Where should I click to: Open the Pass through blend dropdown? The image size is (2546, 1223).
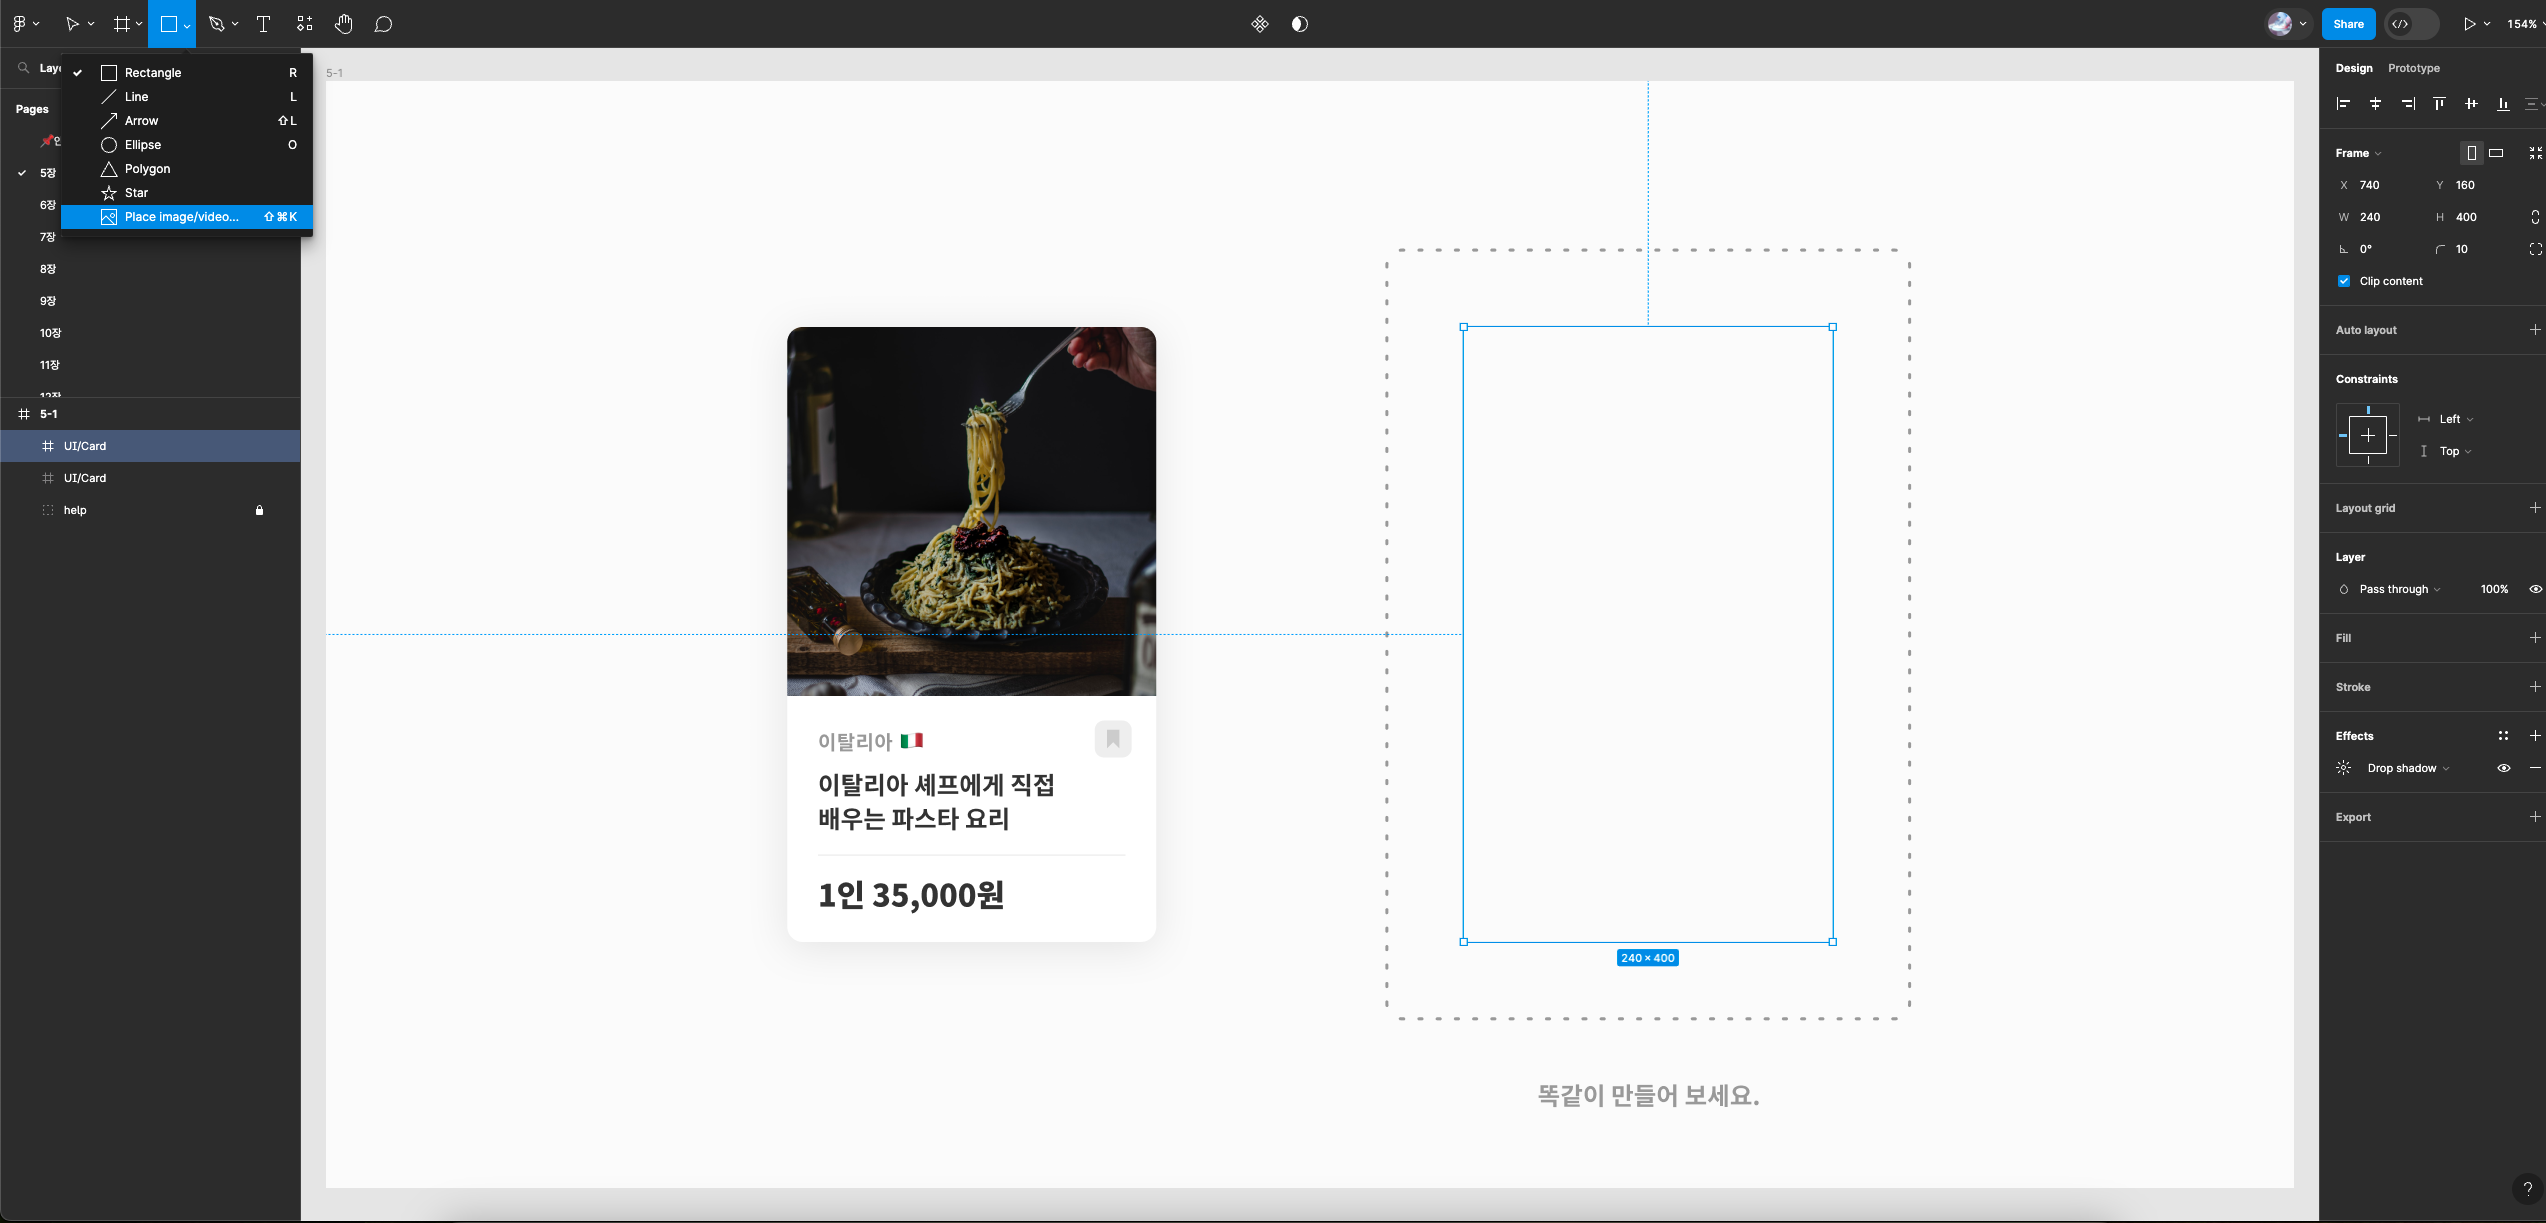click(2399, 589)
